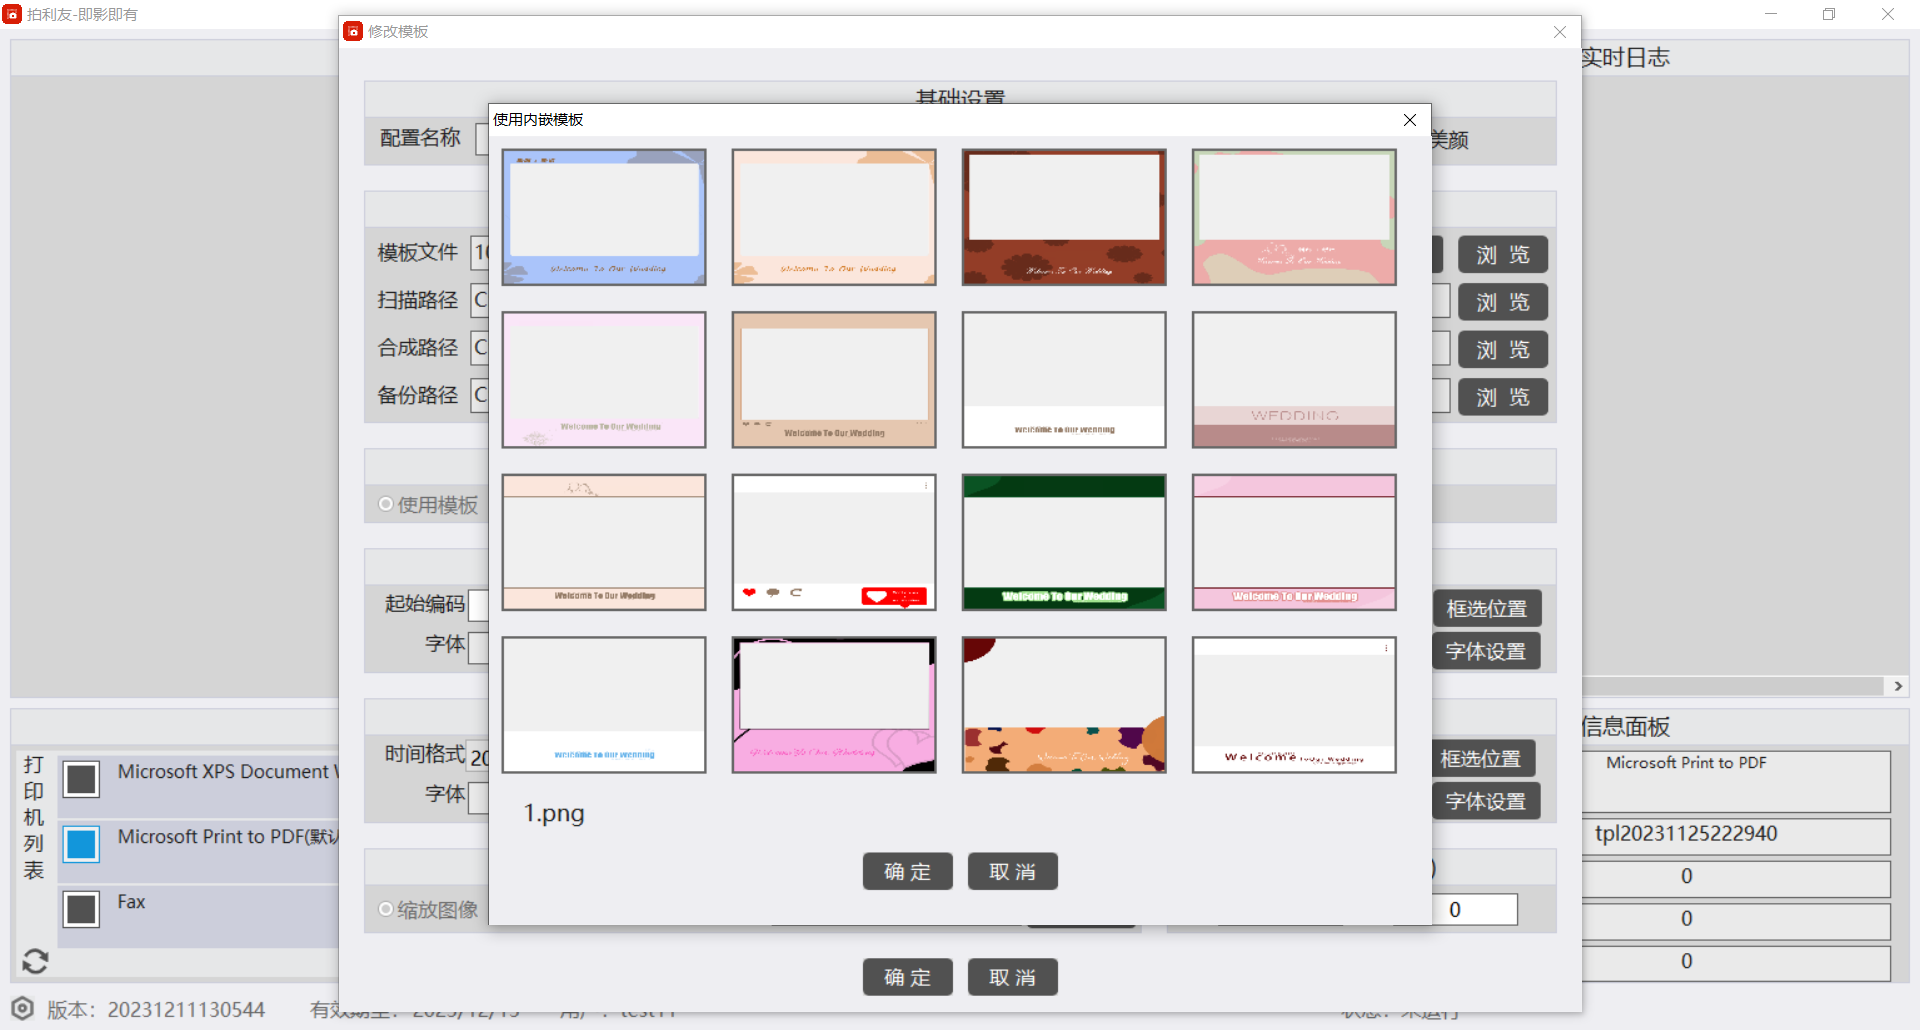This screenshot has height=1030, width=1920.
Task: Choose the dark red brown floral template
Action: (1064, 217)
